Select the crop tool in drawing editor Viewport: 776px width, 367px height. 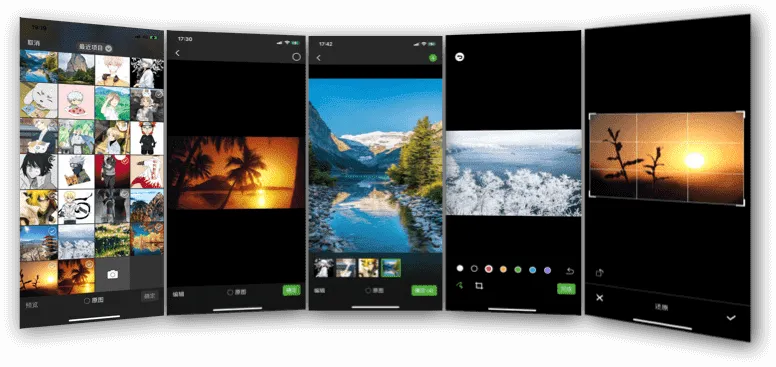pyautogui.click(x=479, y=286)
